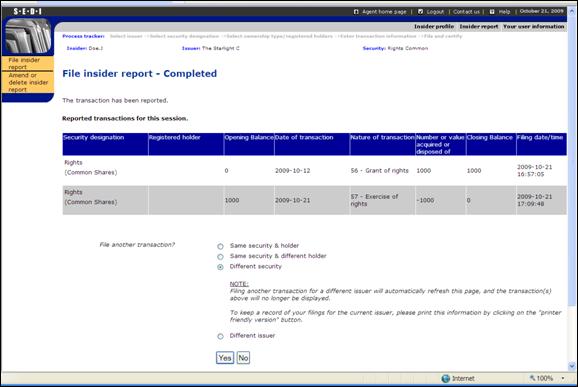
Task: Open Your user information tab
Action: pos(533,27)
